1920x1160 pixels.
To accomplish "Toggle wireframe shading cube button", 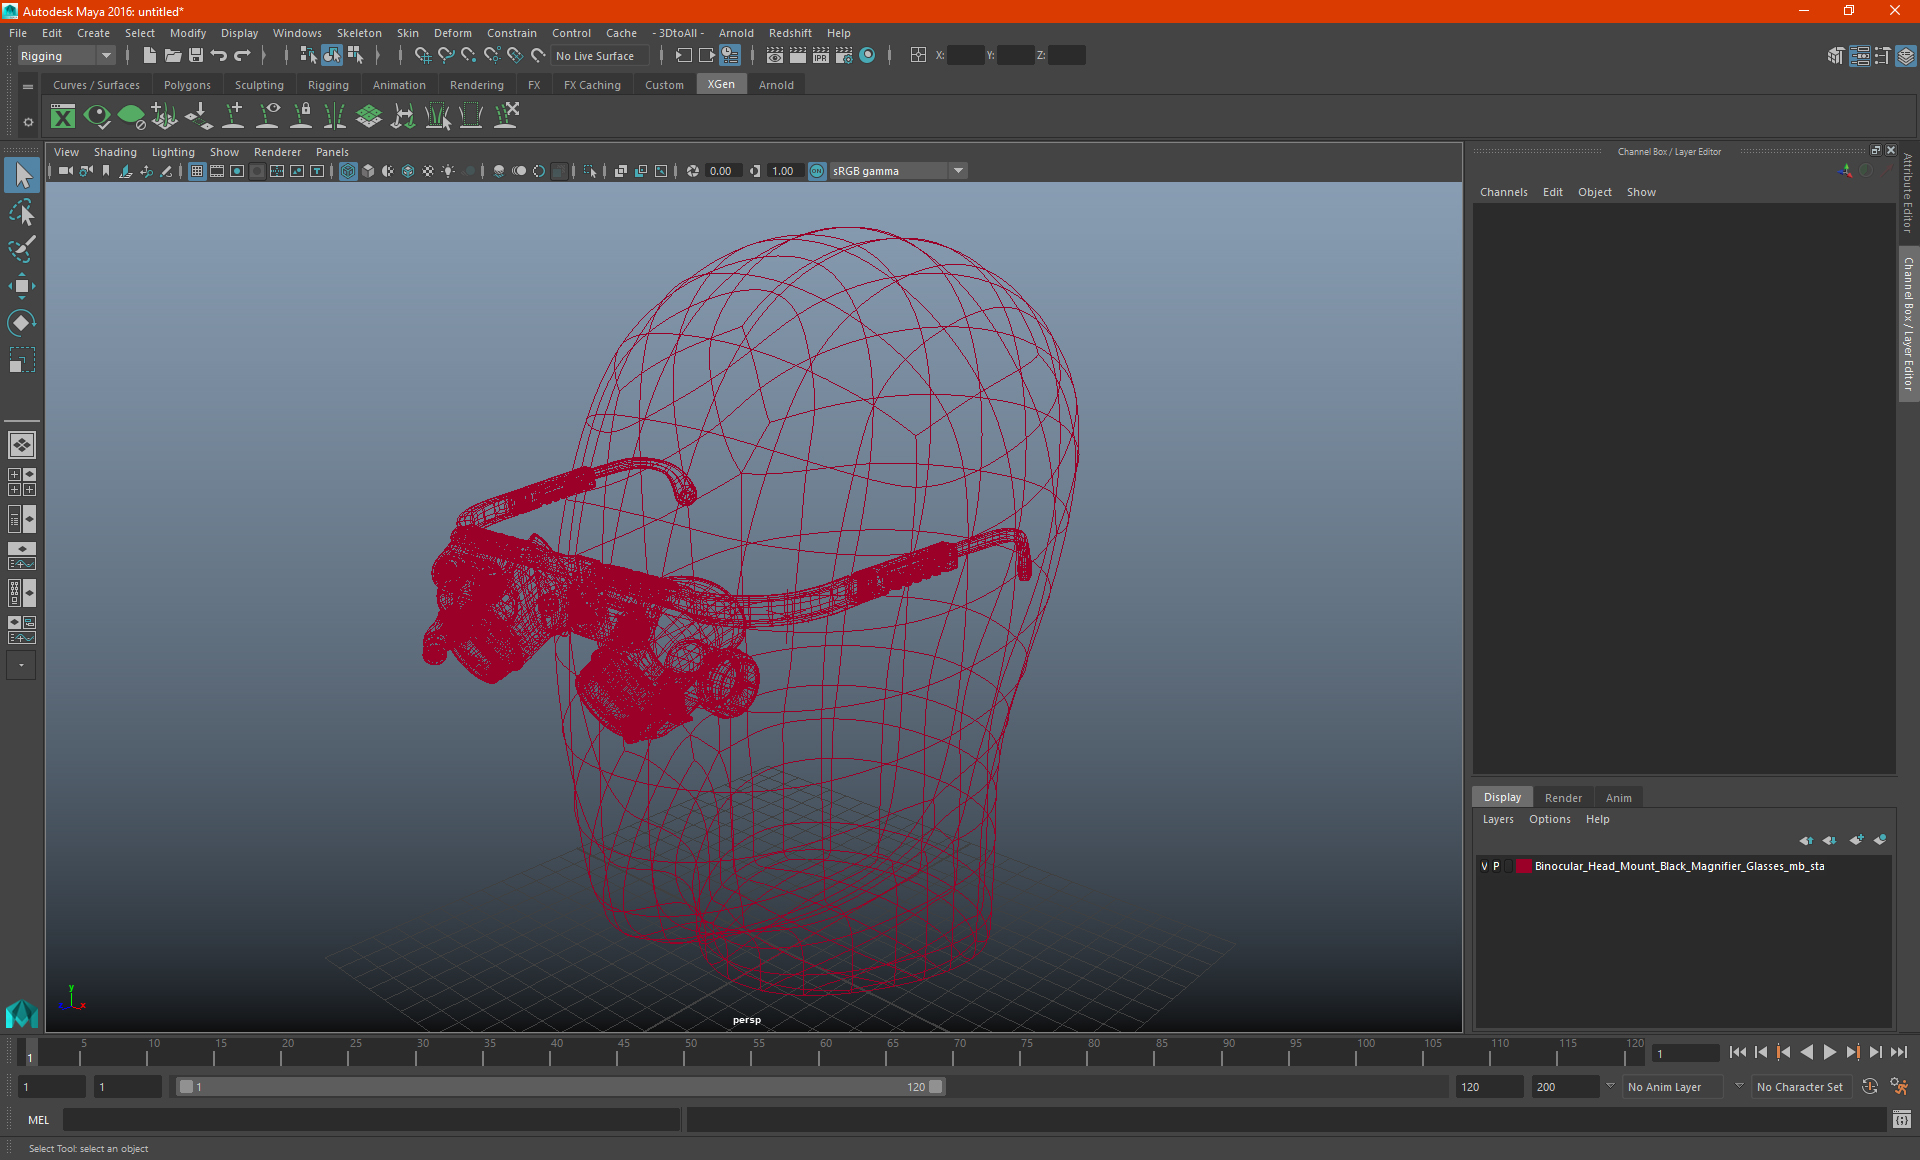I will point(348,171).
